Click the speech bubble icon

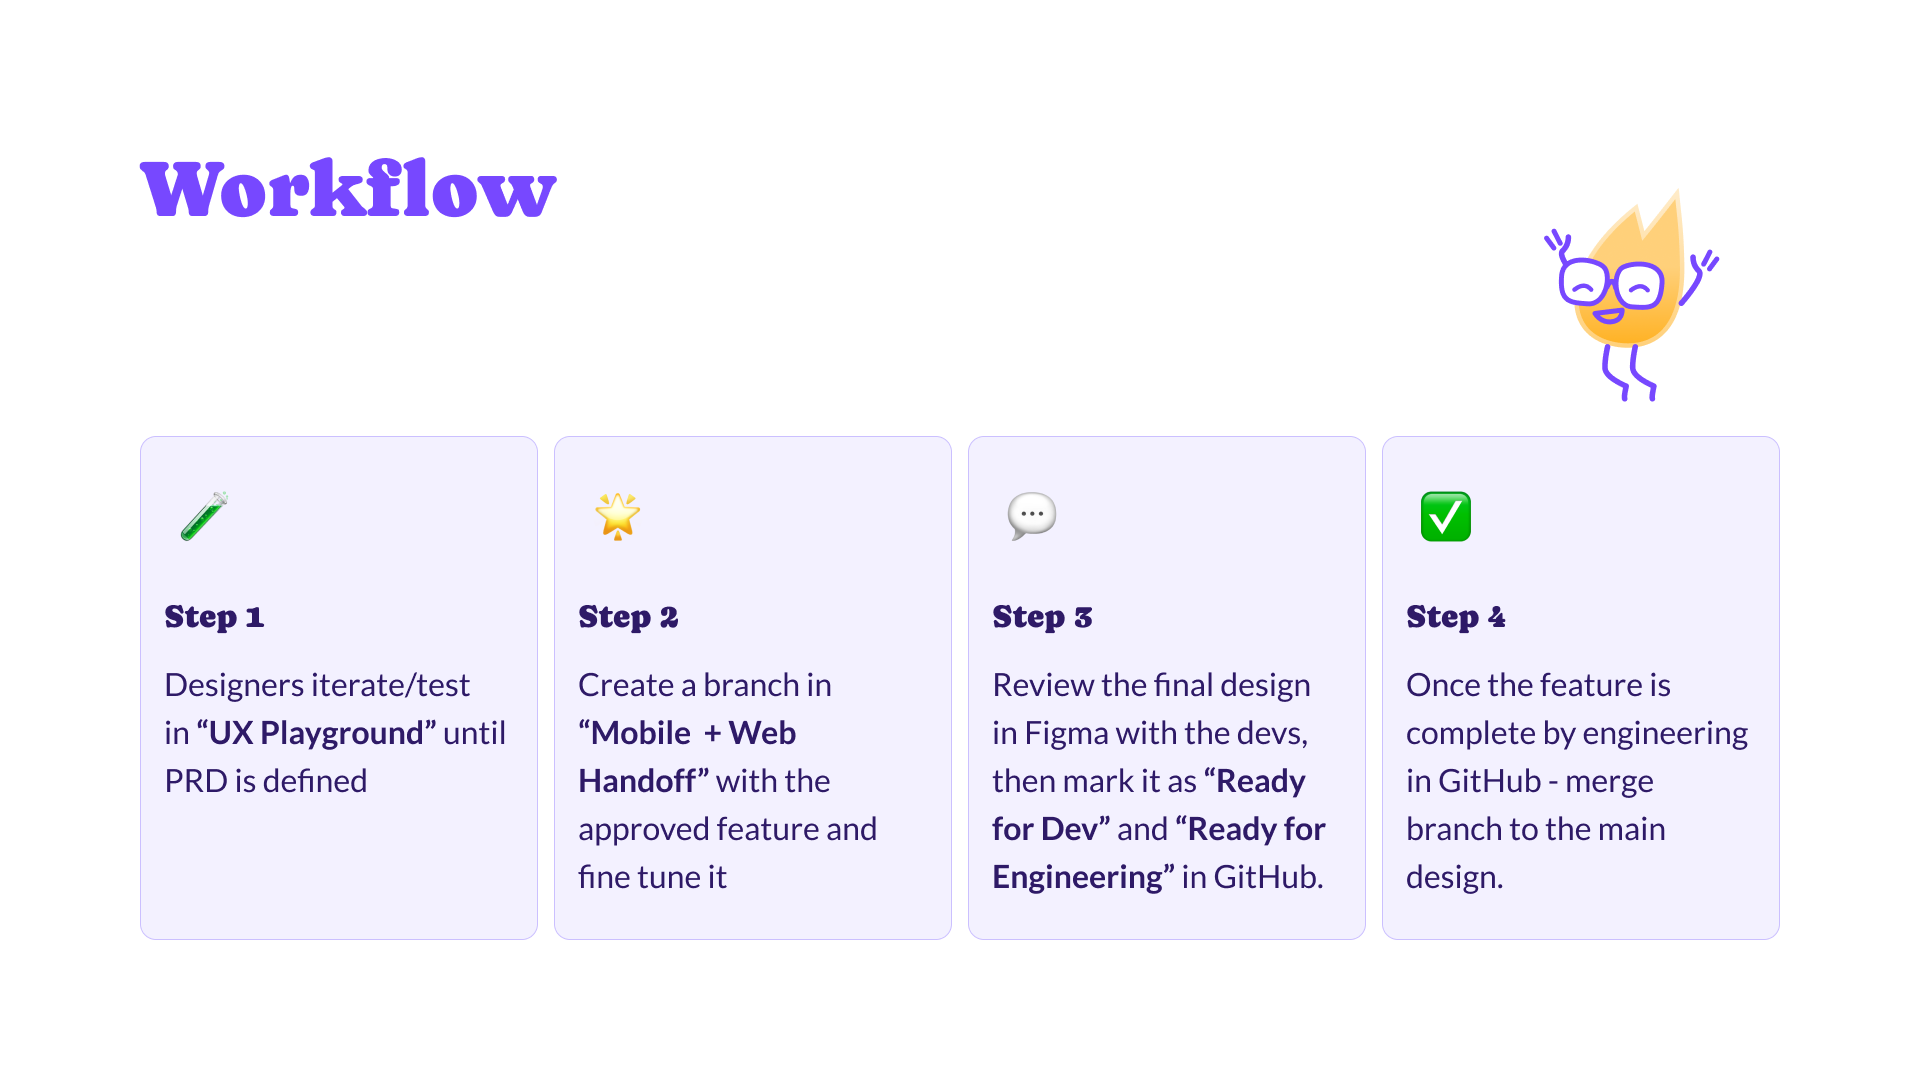tap(1032, 516)
